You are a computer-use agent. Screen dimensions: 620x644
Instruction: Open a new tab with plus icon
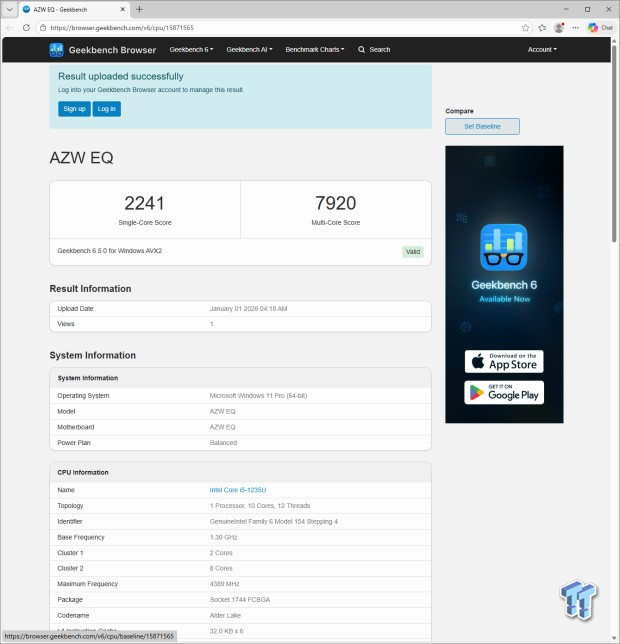coord(139,9)
